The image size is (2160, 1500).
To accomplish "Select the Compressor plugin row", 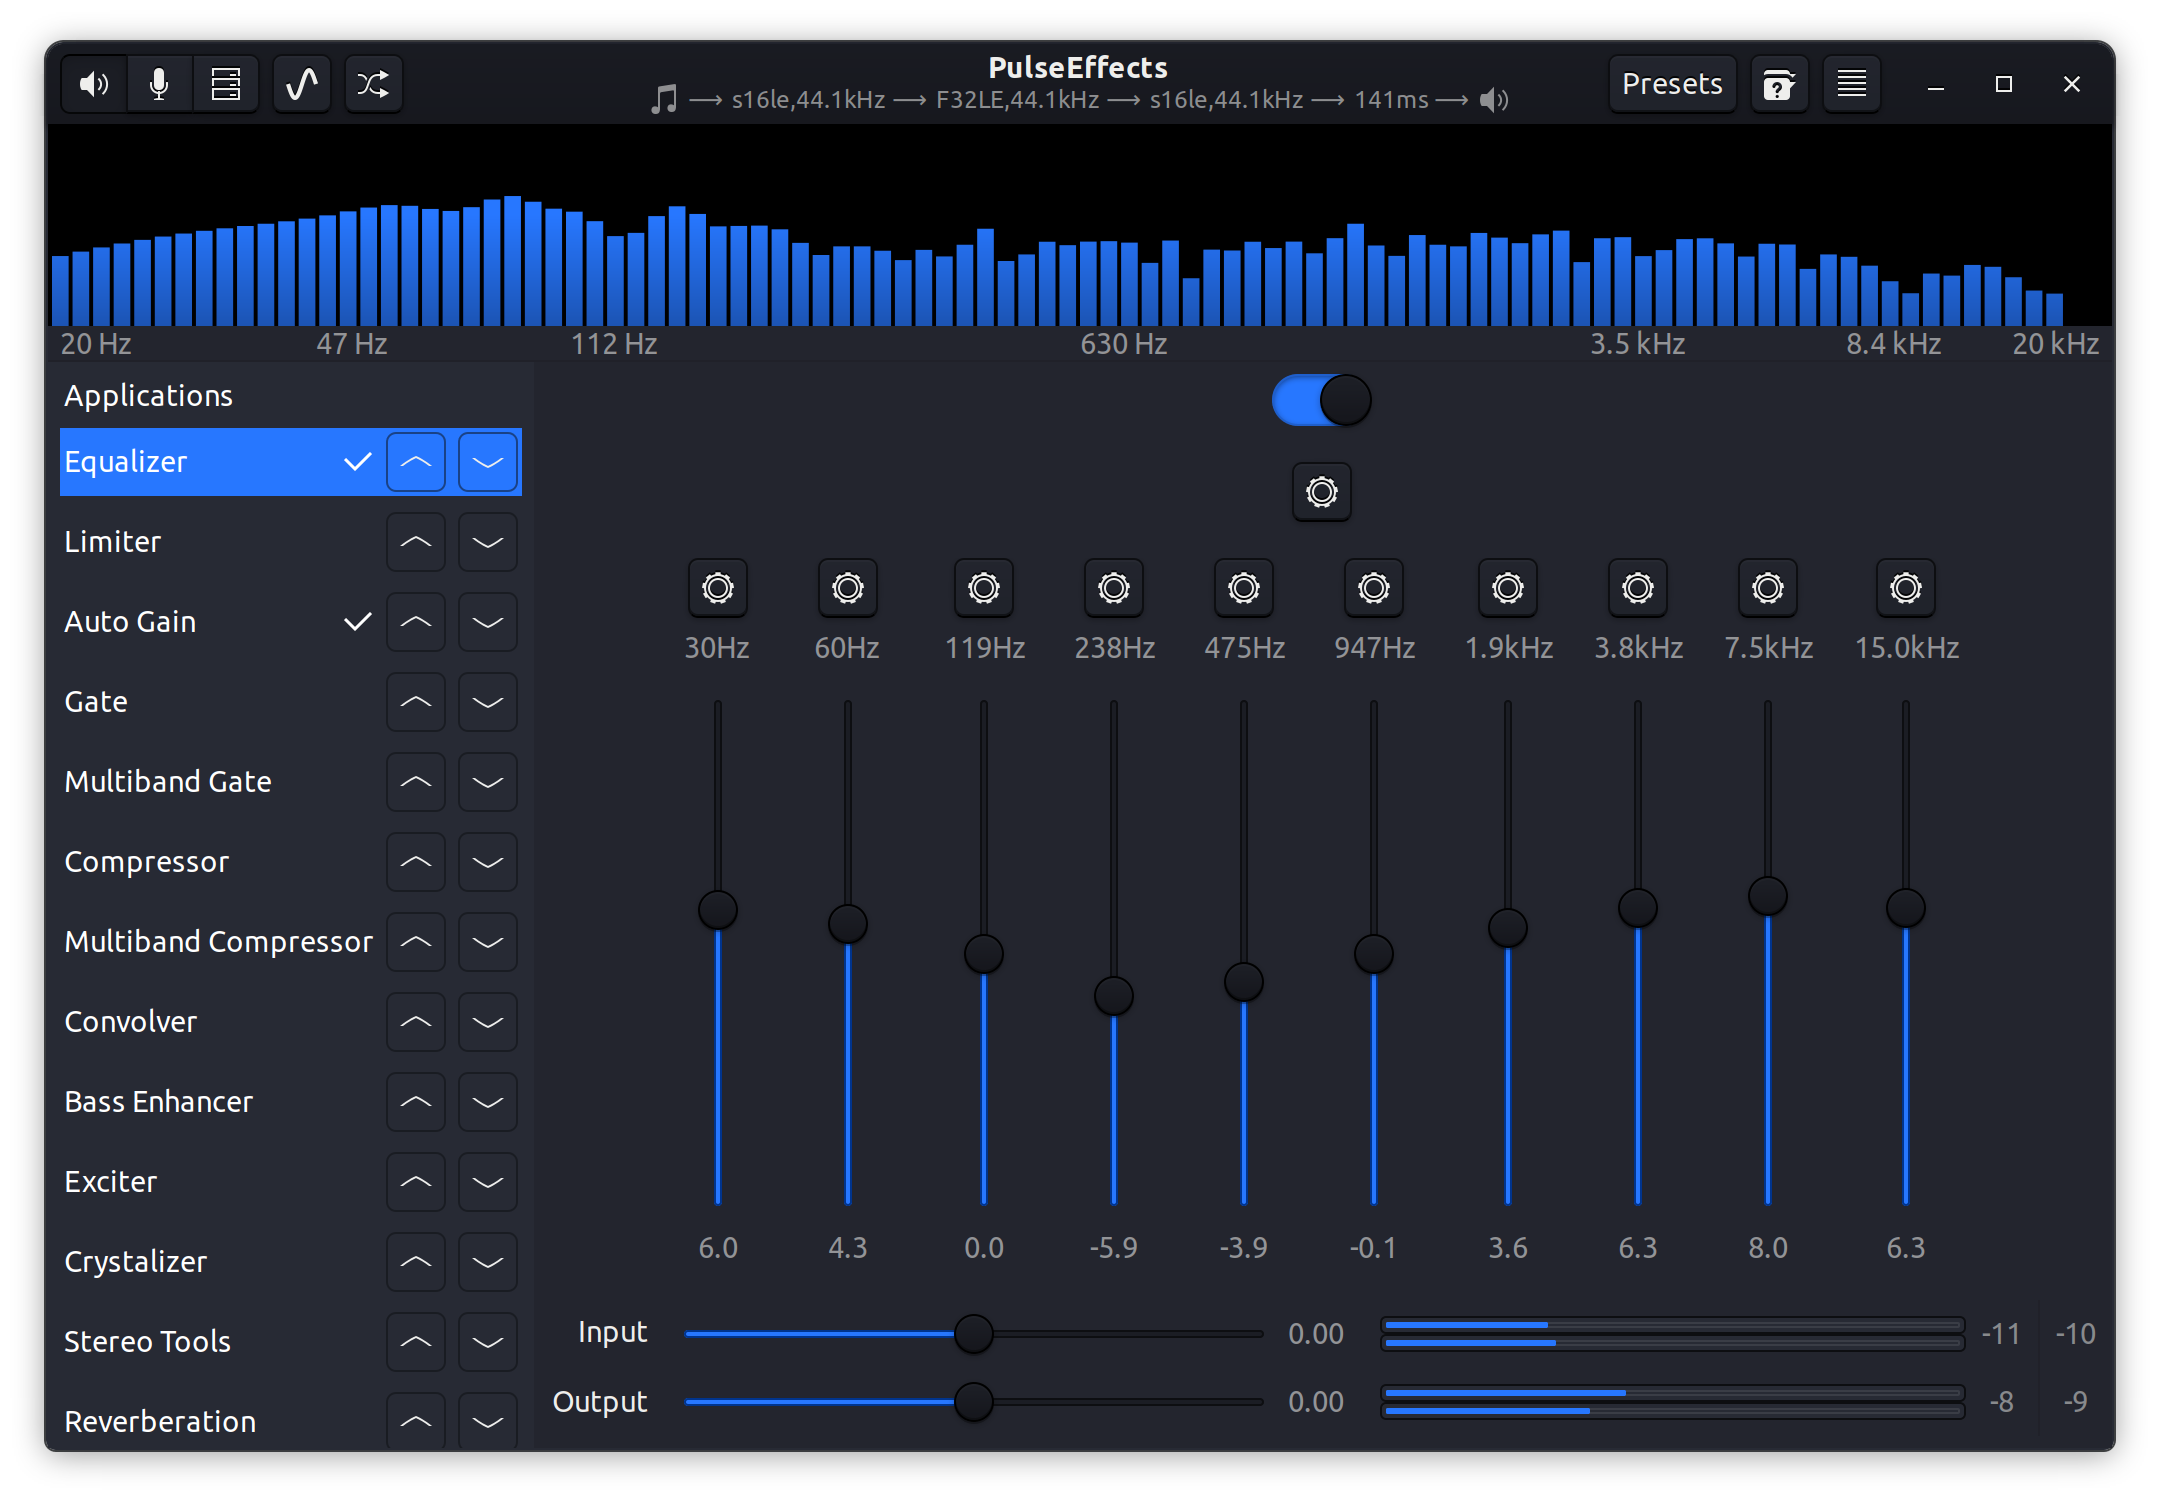I will pyautogui.click(x=290, y=862).
